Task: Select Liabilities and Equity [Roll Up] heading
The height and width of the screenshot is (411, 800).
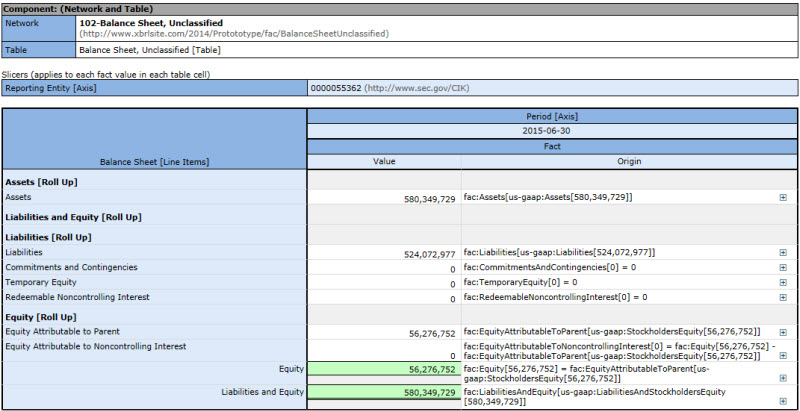Action: (73, 217)
